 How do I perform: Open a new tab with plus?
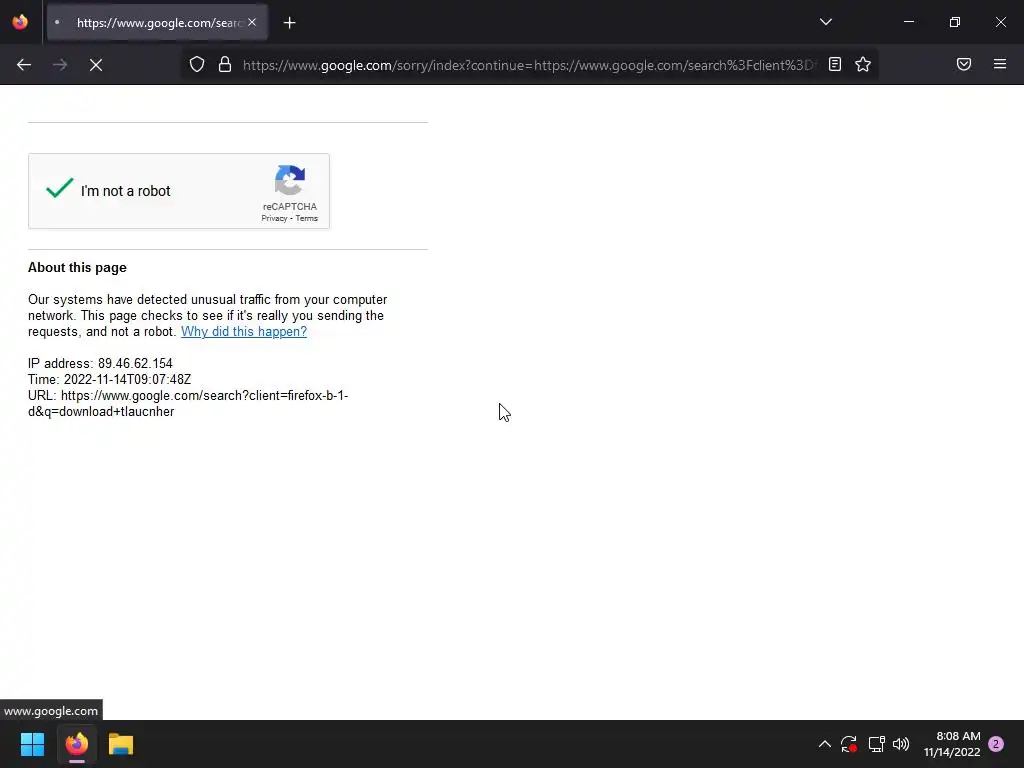pos(289,23)
